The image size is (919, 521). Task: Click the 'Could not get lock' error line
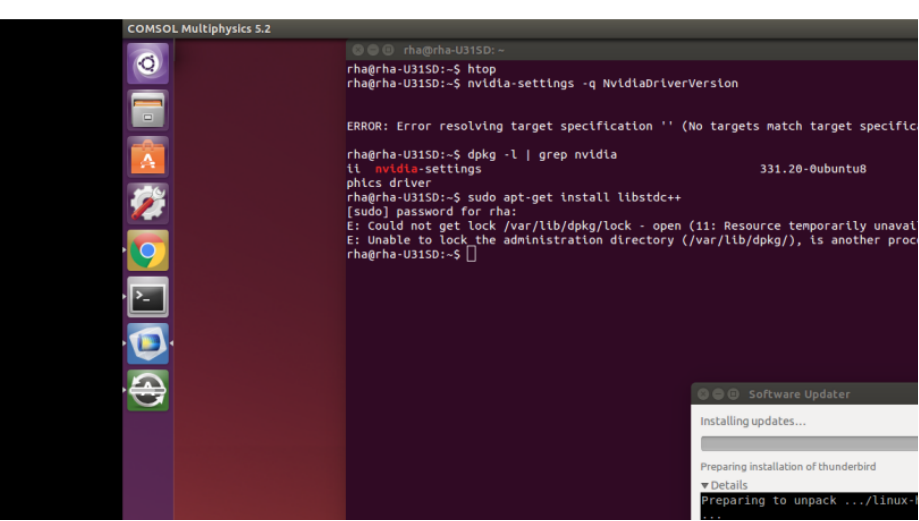coord(632,226)
